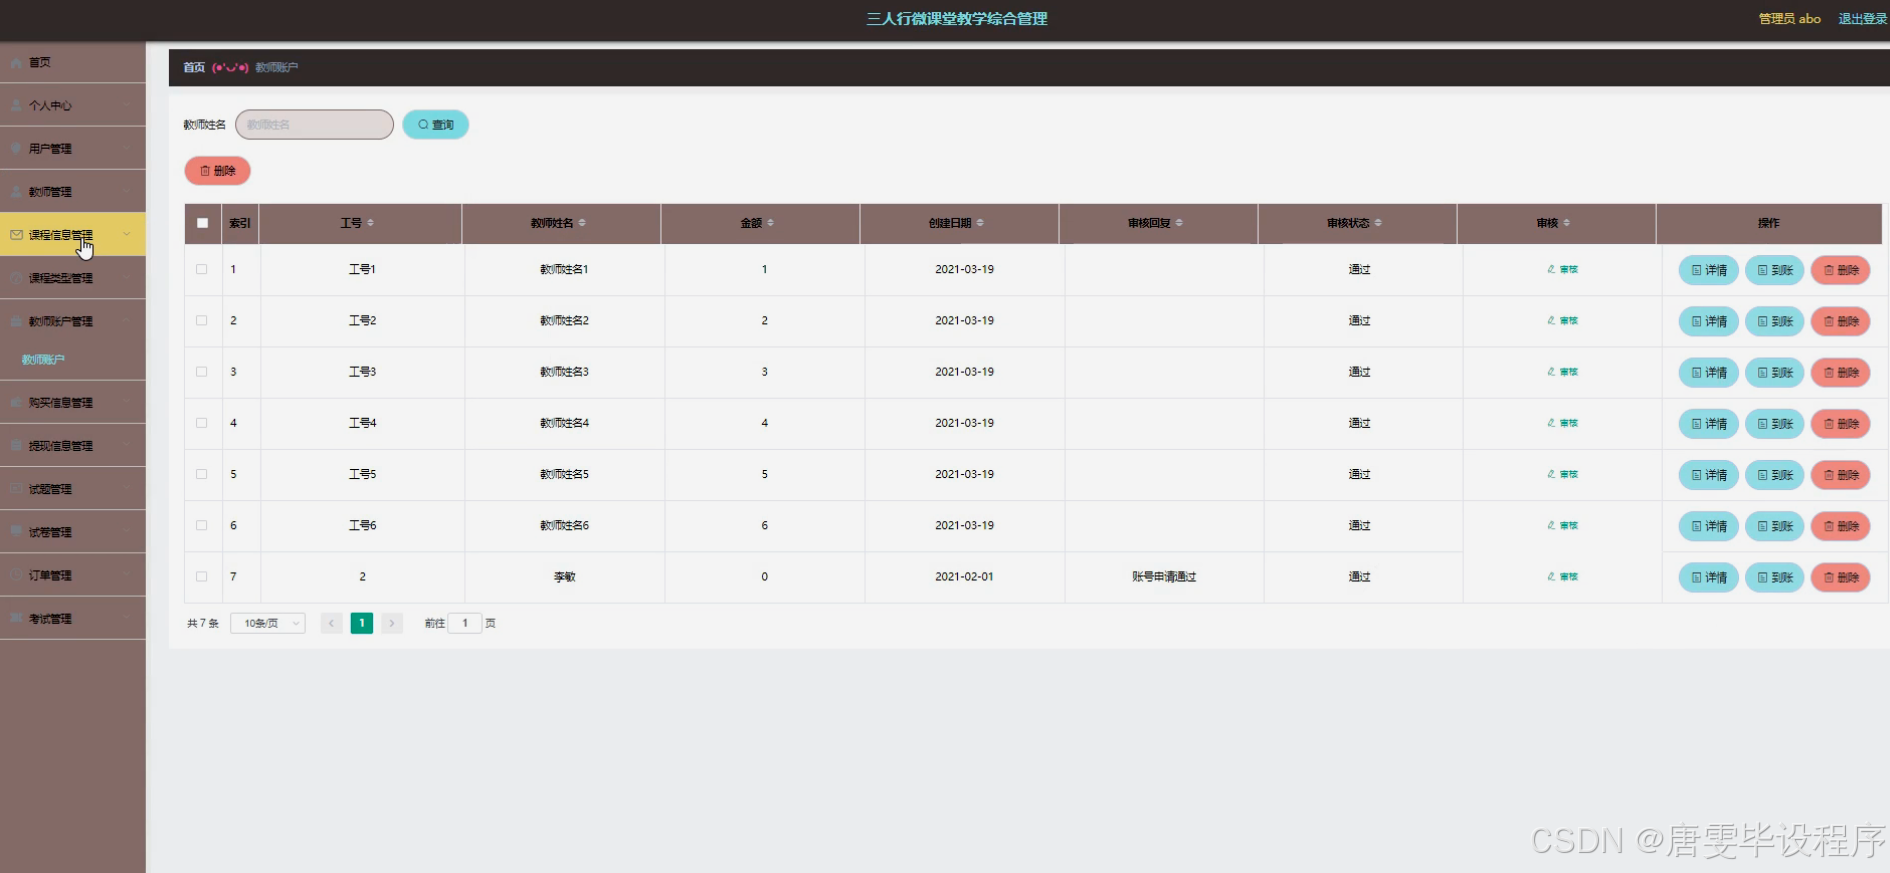Open the 考试管理 sidebar menu
This screenshot has width=1890, height=873.
(x=73, y=619)
